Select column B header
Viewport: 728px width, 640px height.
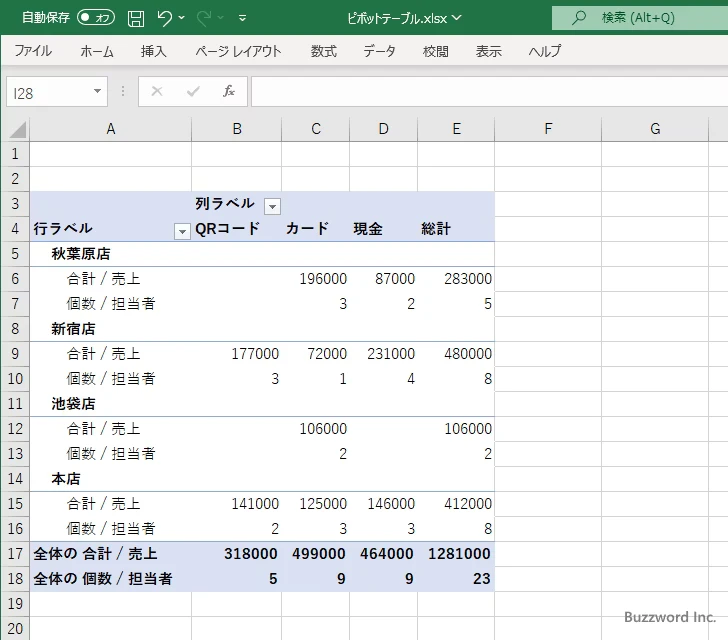pos(237,129)
